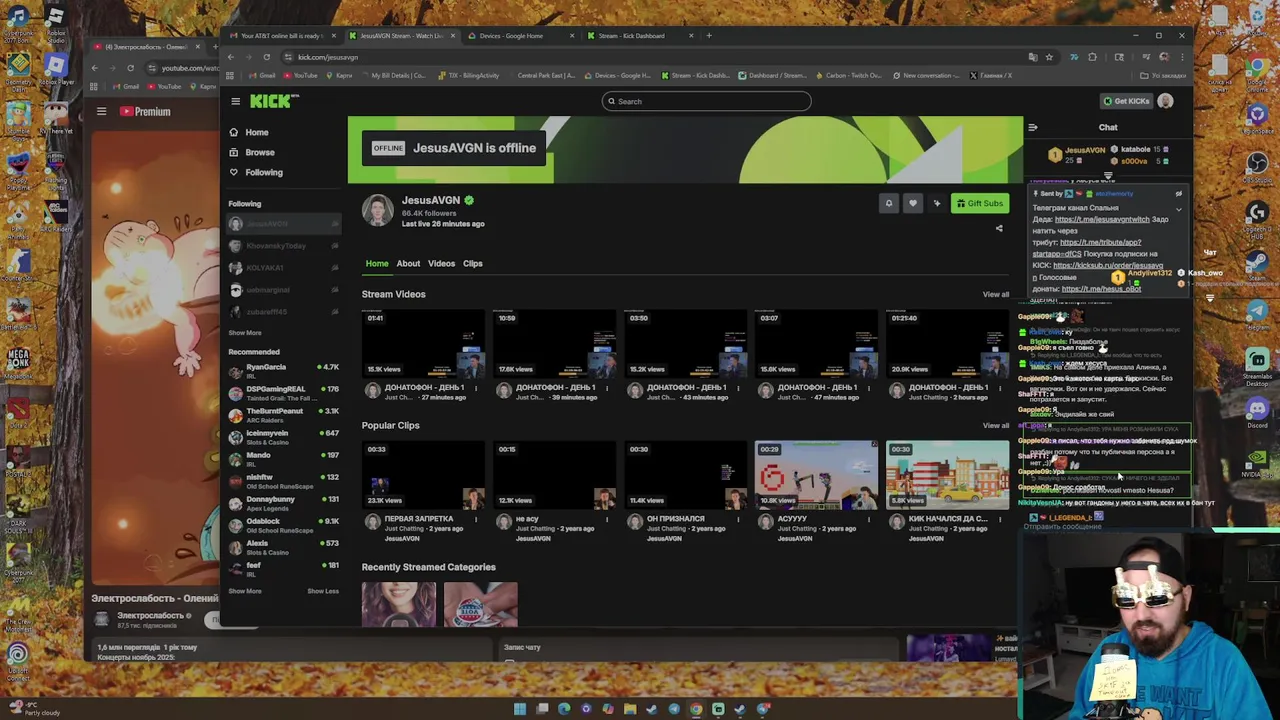Switch to the AT&T online bill tab
This screenshot has width=1280, height=720.
(282, 36)
